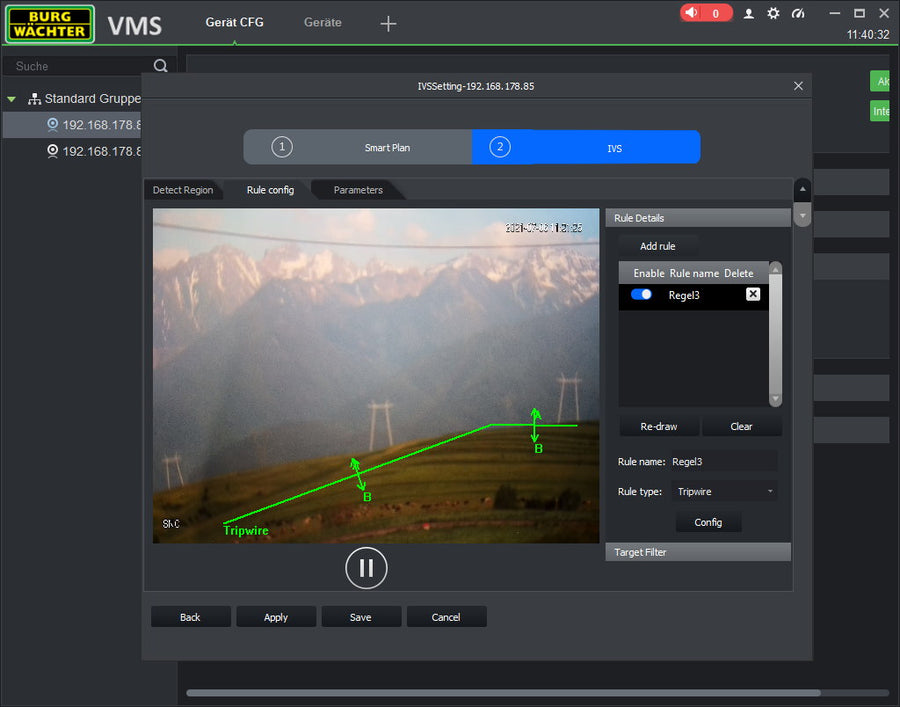This screenshot has height=707, width=900.
Task: Switch to the Detect Region tab
Action: click(183, 190)
